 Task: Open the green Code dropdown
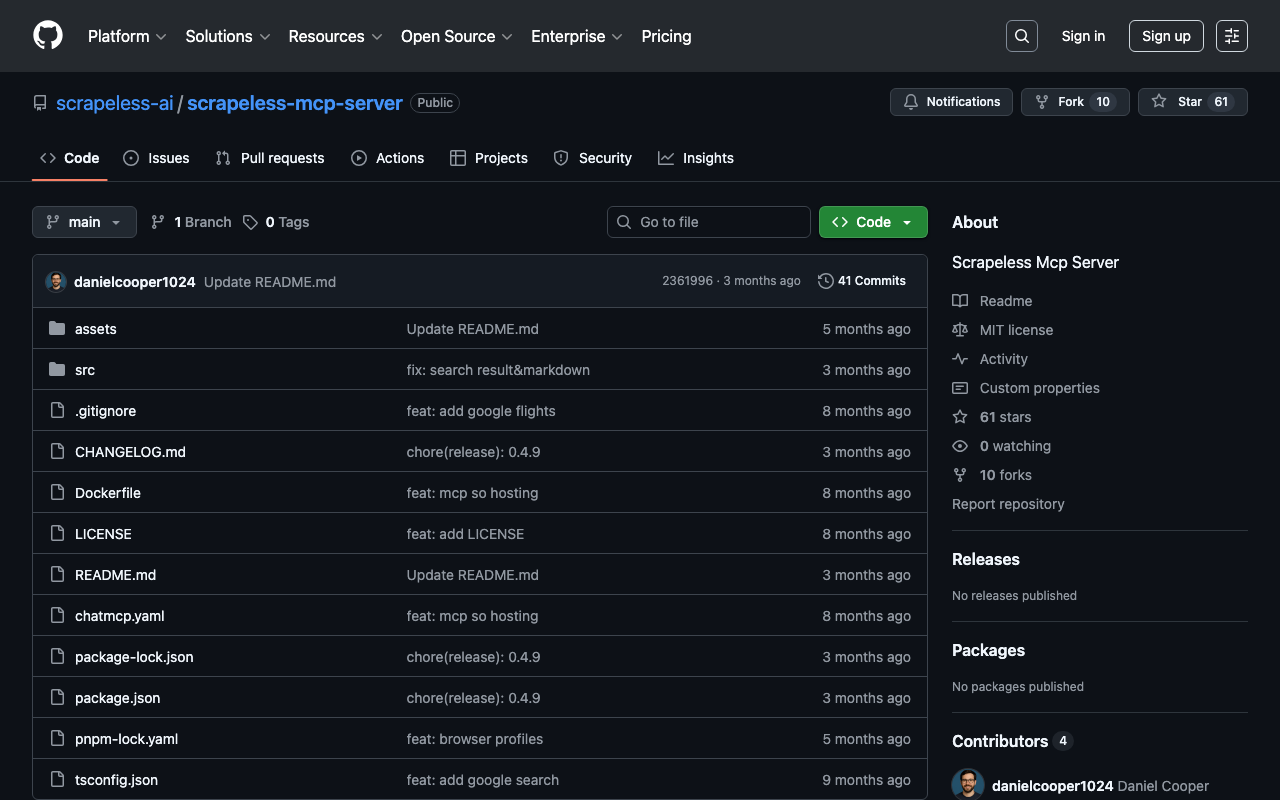click(872, 222)
